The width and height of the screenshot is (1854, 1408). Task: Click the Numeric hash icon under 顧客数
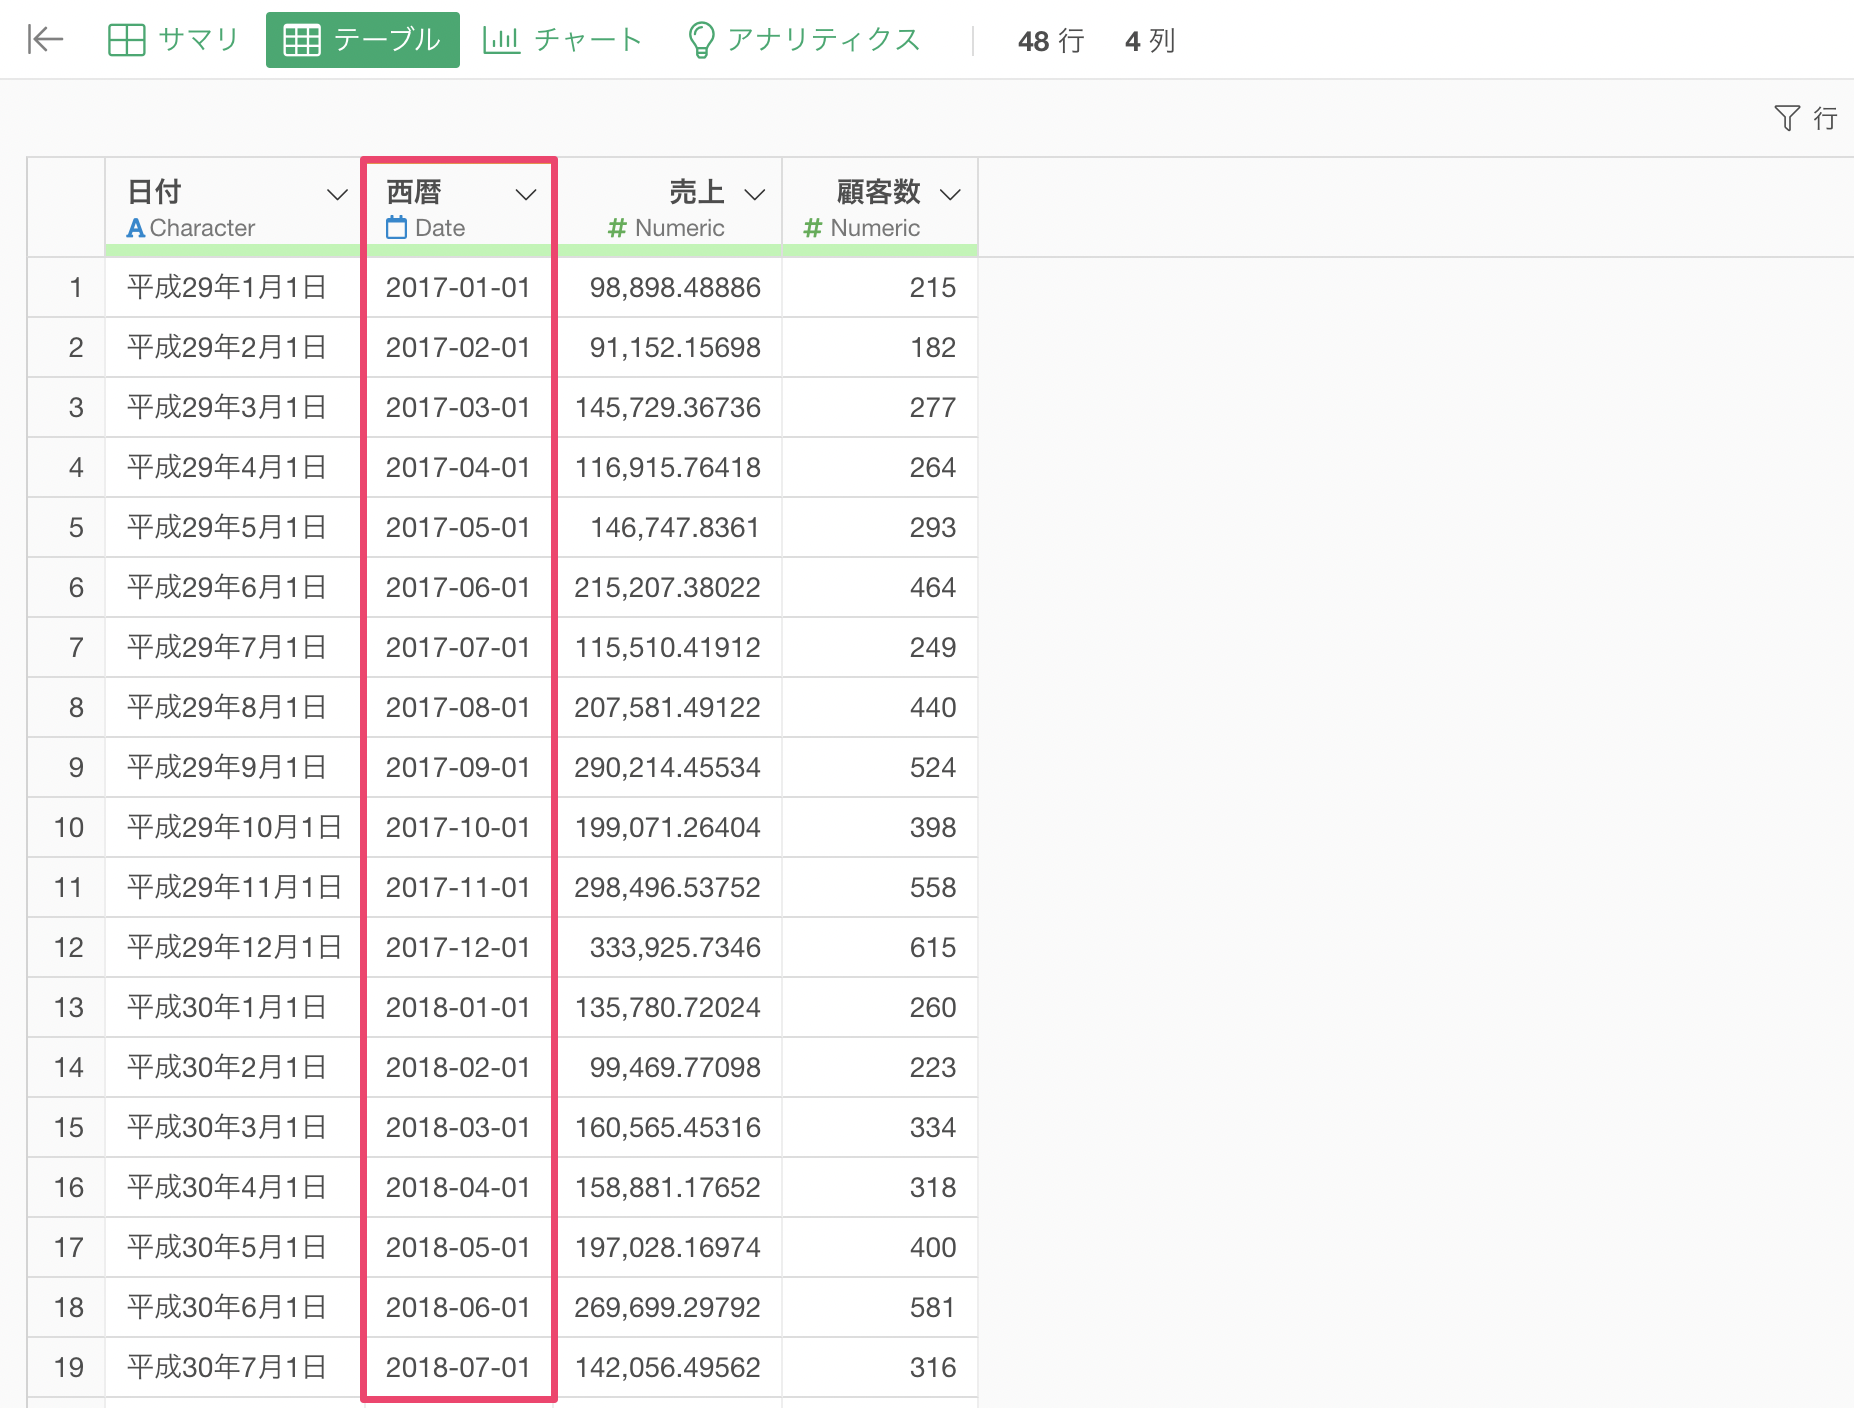click(x=813, y=228)
